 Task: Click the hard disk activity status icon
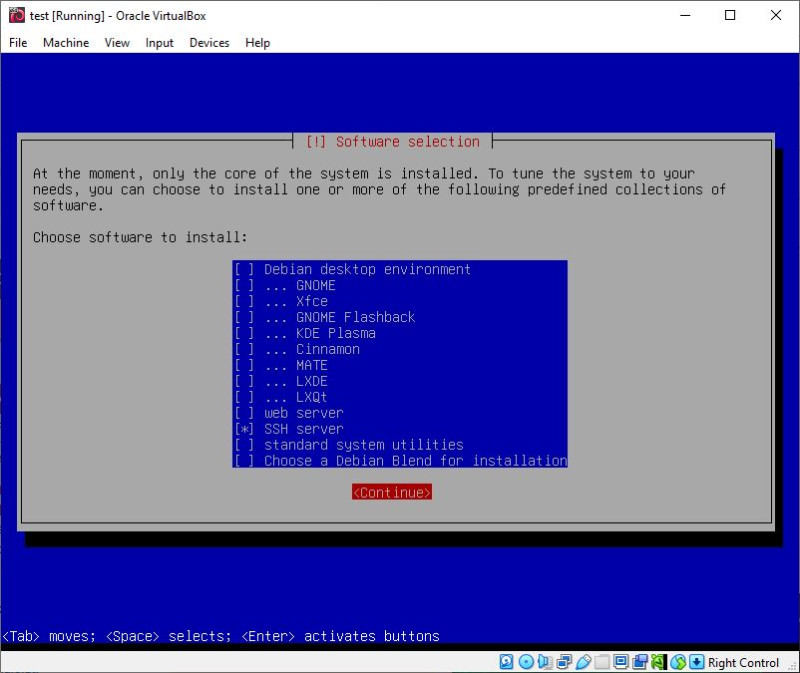coord(506,662)
